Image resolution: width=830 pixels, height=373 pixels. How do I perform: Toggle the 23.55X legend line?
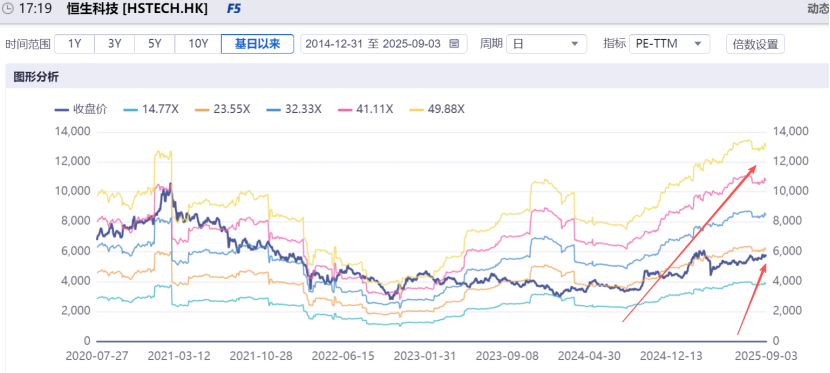click(222, 110)
